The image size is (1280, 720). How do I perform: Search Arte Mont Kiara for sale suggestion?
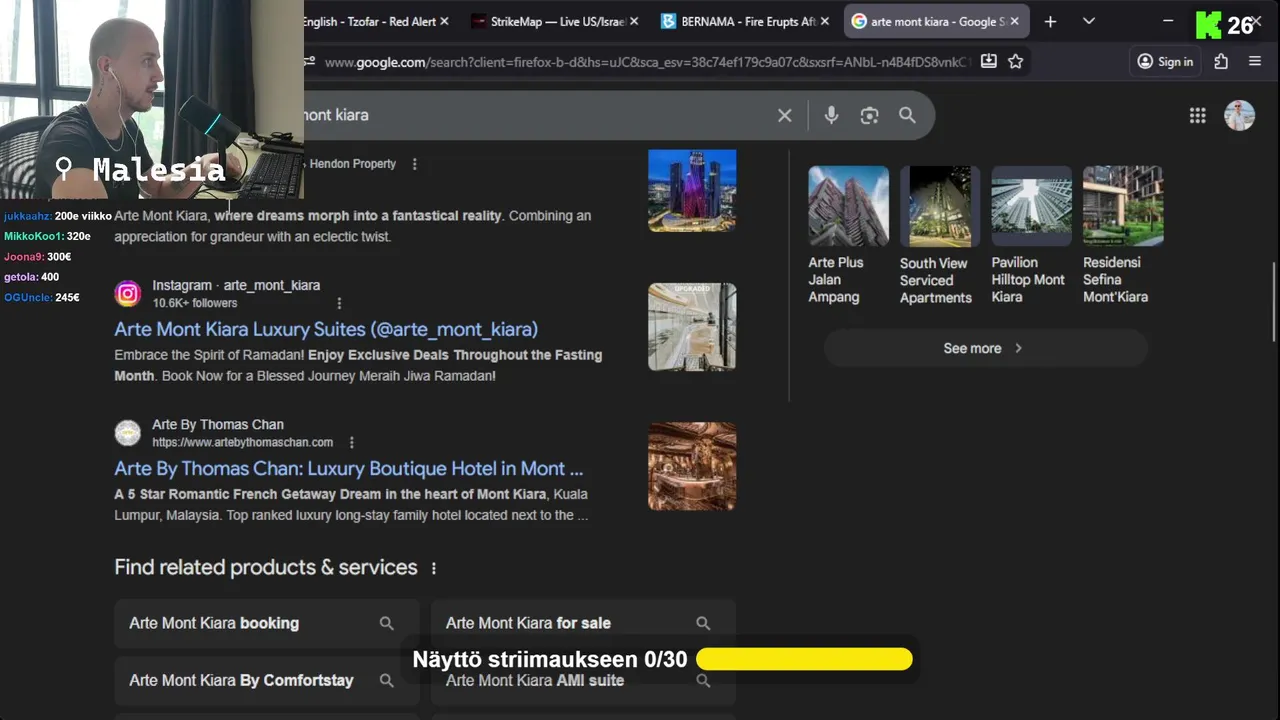tap(583, 623)
